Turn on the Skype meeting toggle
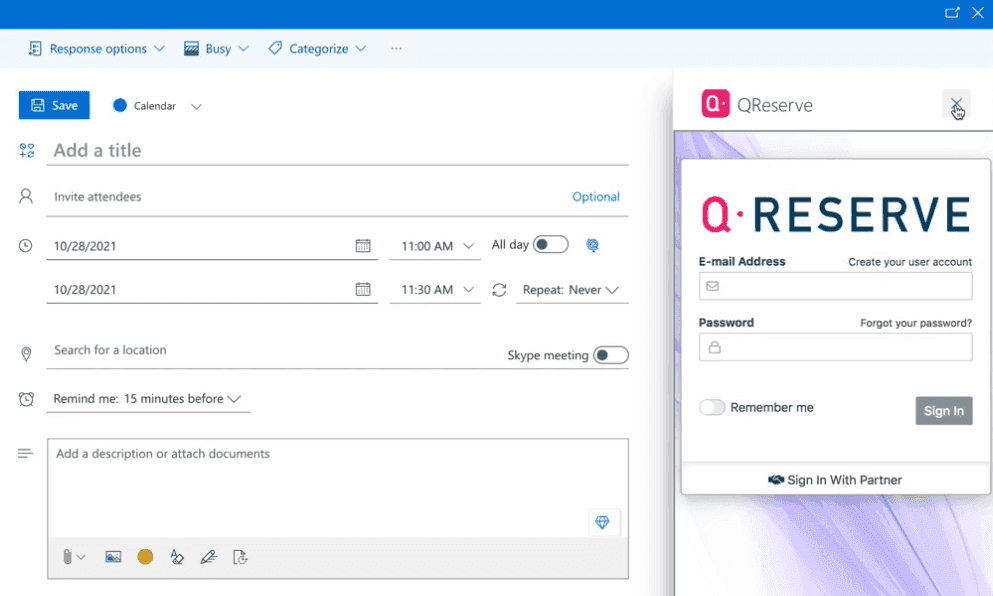The image size is (993, 596). [x=611, y=354]
